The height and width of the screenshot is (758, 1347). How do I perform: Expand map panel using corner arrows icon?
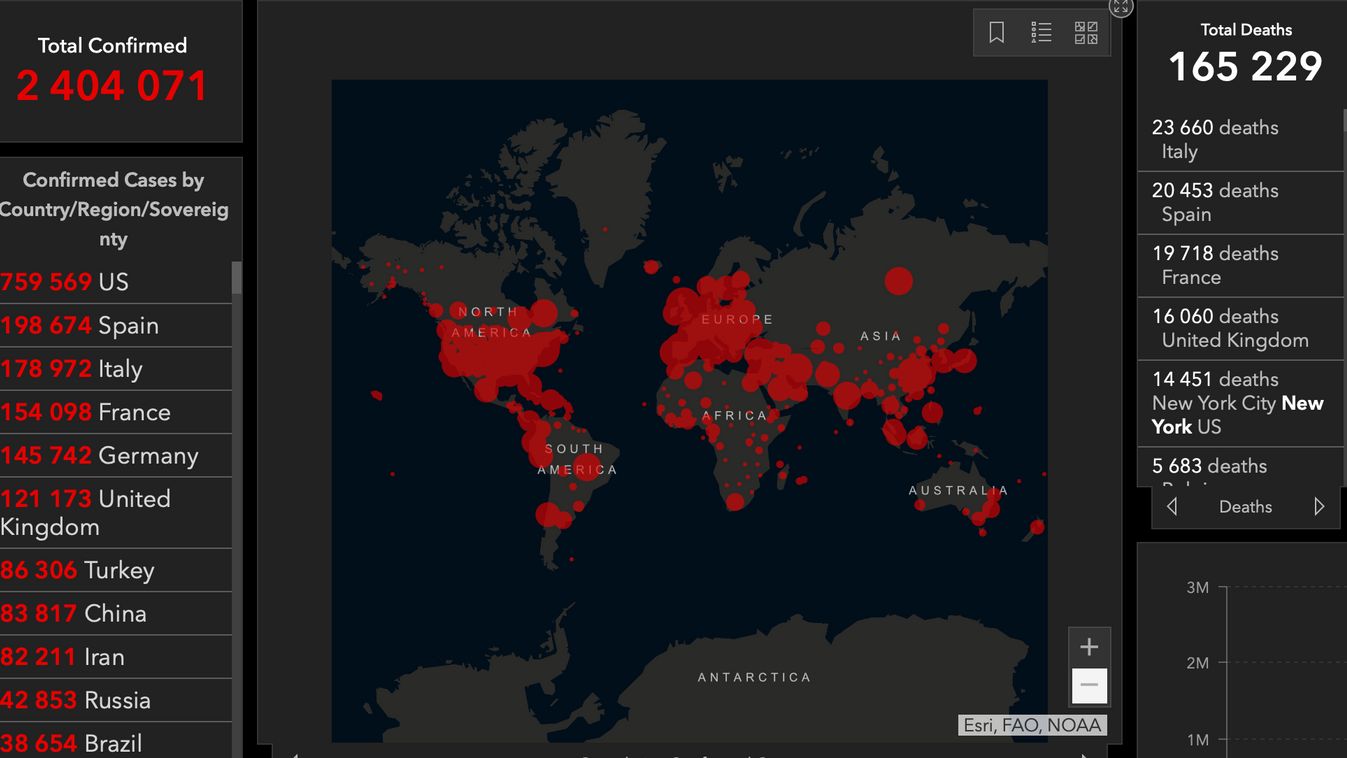pos(1121,6)
